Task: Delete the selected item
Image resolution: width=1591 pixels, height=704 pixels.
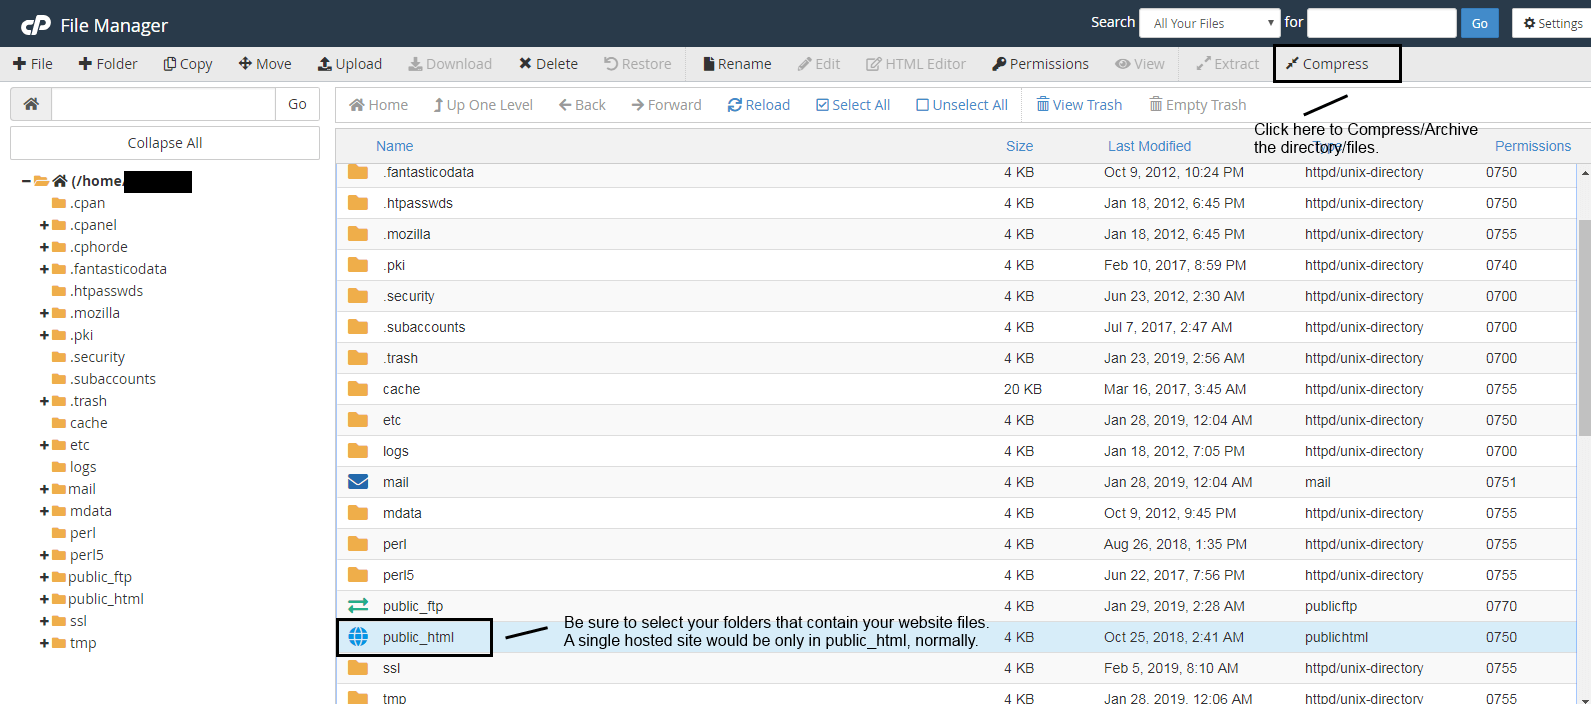Action: 548,64
